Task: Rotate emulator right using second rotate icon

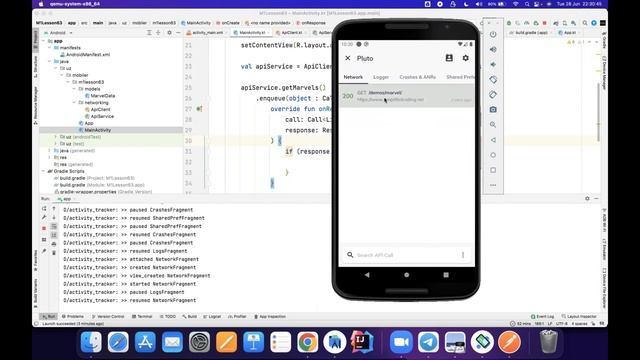Action: 493,95
